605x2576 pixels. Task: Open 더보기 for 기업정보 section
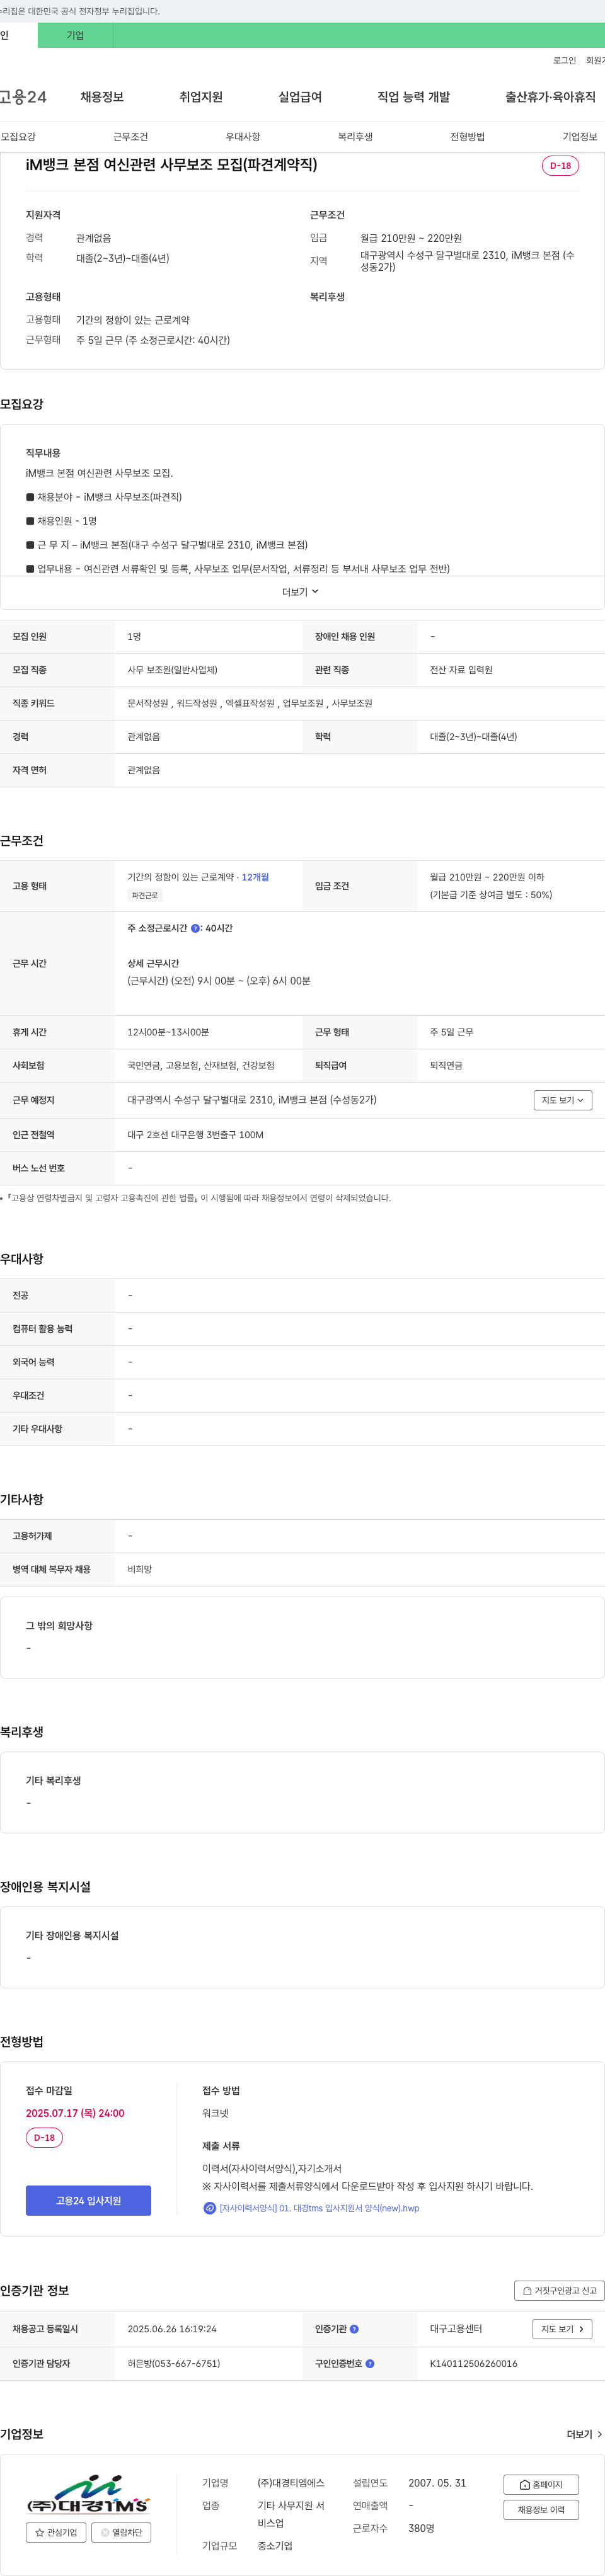tap(584, 2434)
